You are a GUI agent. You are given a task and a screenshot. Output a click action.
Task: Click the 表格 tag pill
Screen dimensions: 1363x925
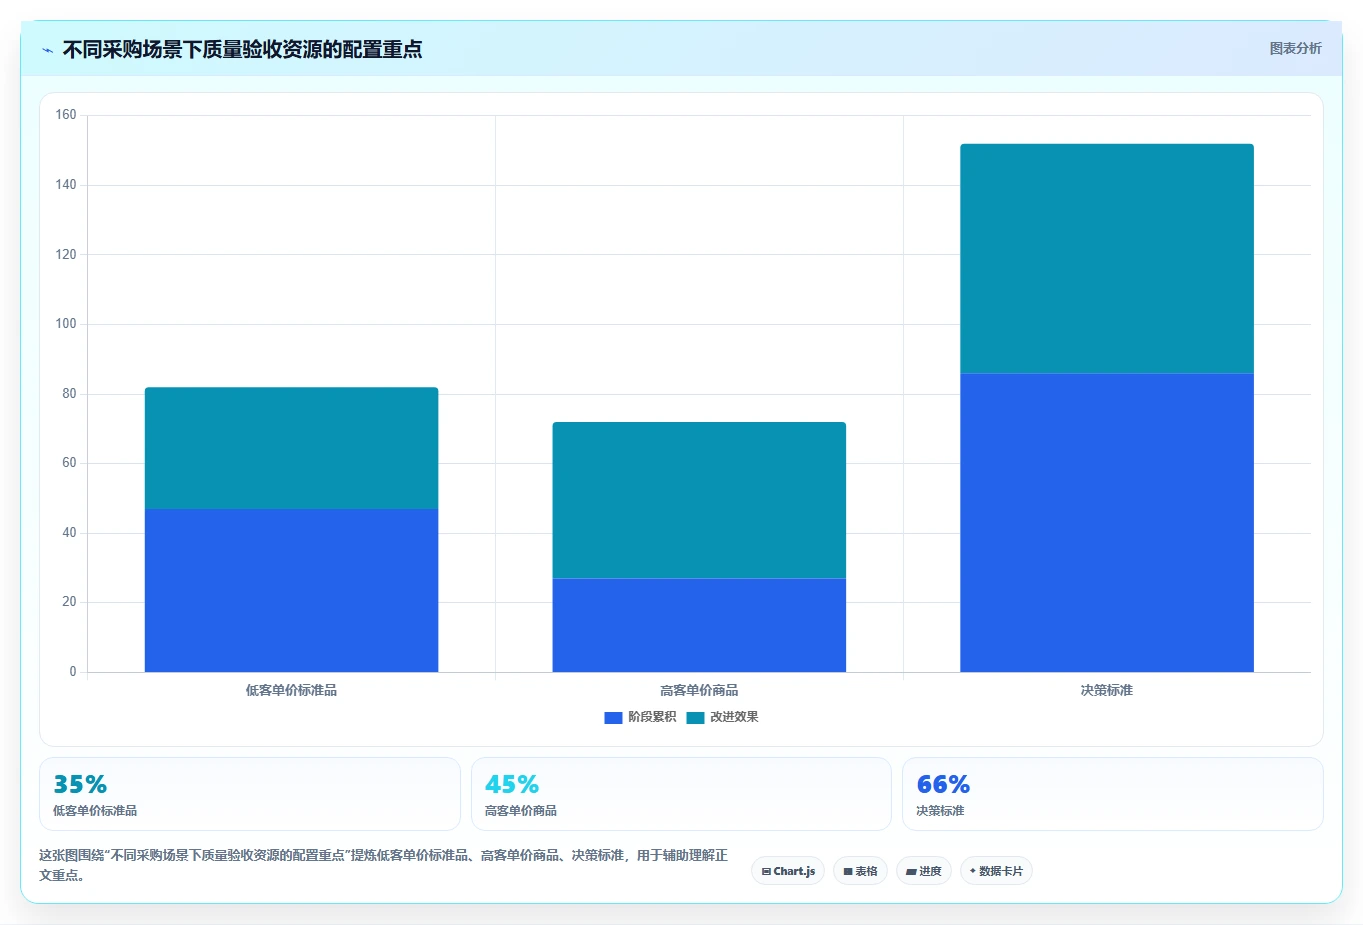tap(860, 871)
